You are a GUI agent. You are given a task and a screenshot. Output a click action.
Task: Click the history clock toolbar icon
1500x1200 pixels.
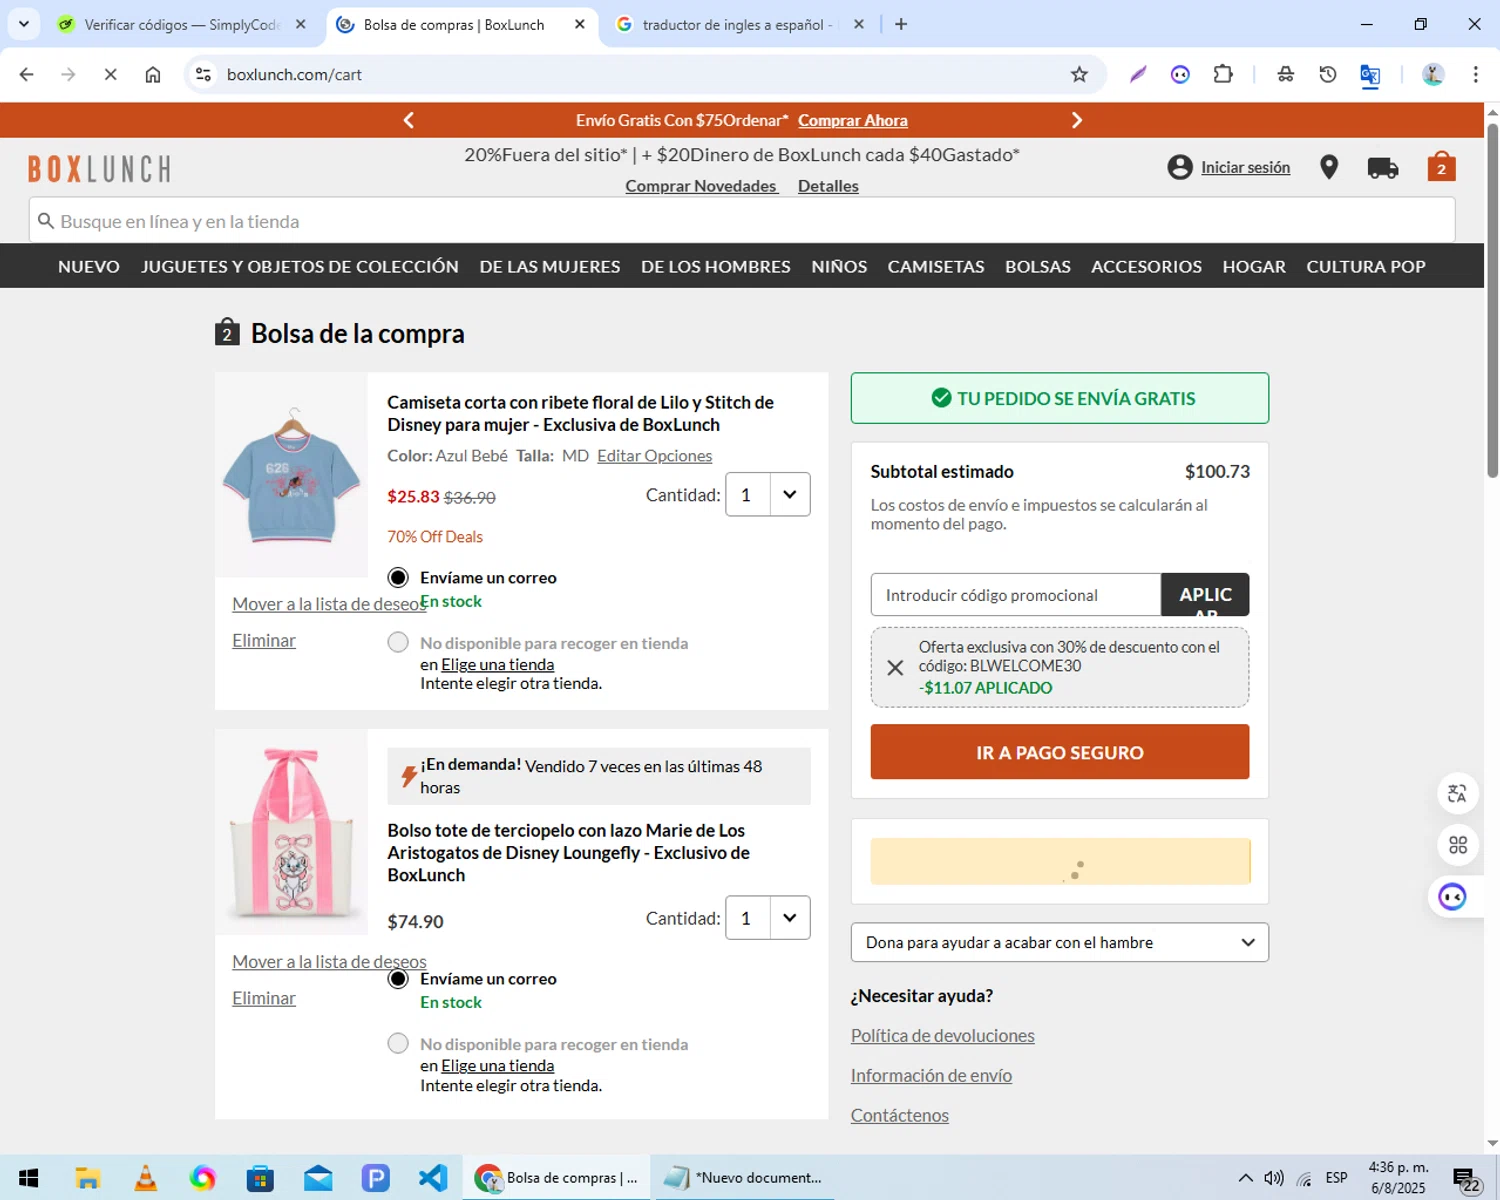point(1328,74)
